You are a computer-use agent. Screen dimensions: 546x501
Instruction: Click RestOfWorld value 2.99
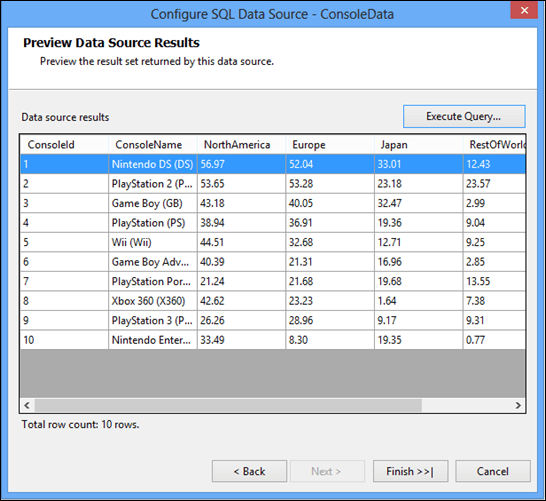pos(494,203)
